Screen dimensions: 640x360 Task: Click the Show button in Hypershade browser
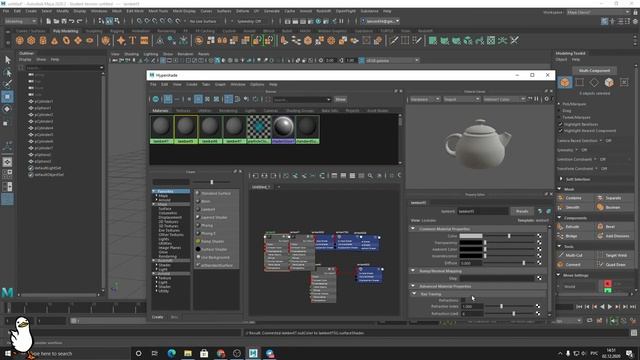[x=340, y=99]
